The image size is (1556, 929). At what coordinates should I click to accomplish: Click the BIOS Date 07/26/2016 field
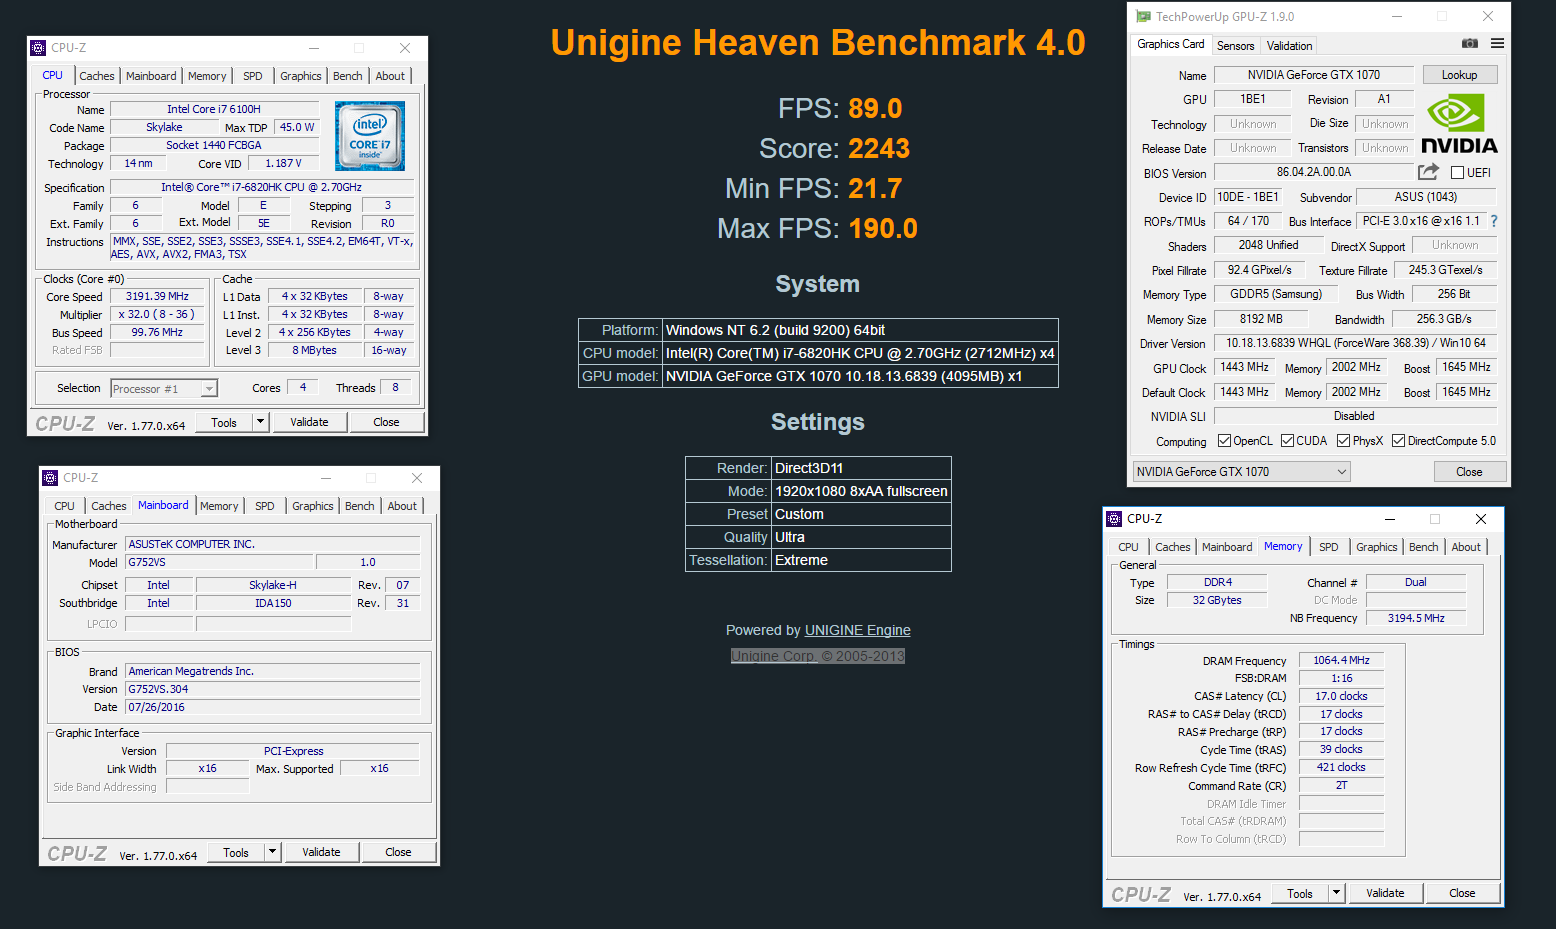click(273, 707)
